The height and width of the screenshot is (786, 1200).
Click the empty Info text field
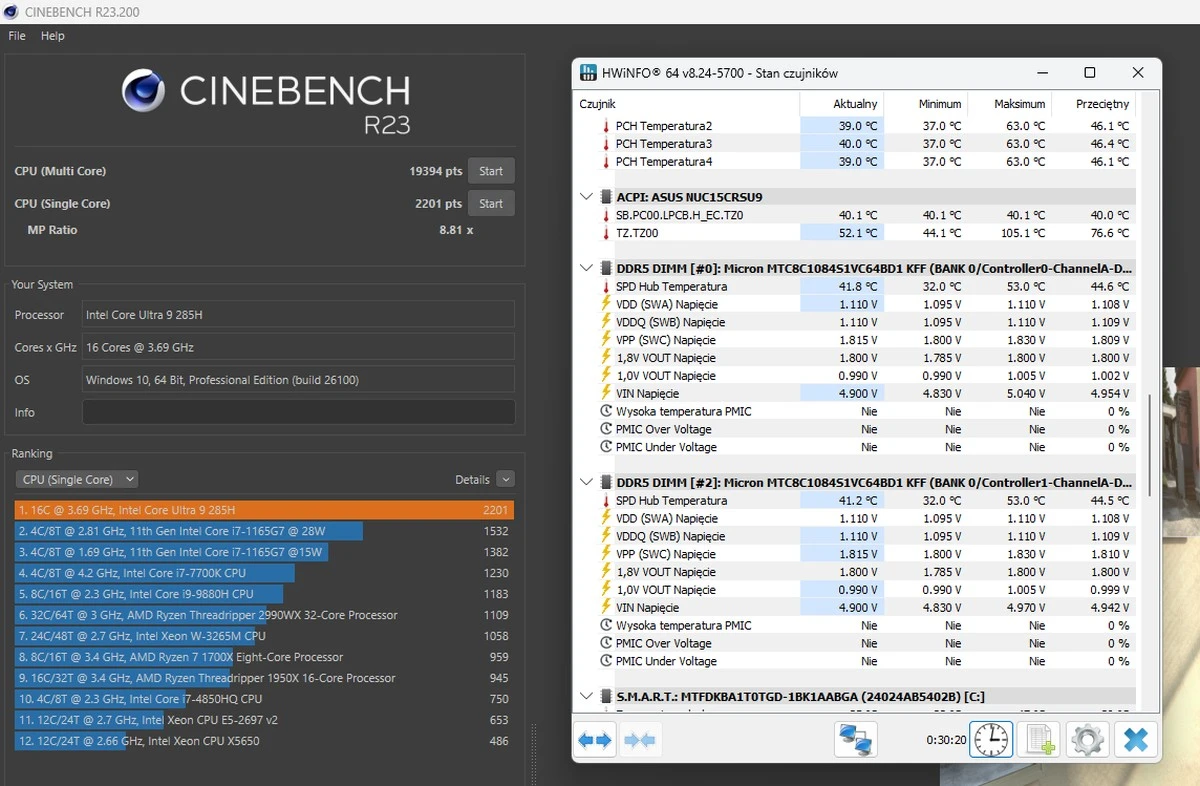pos(298,412)
